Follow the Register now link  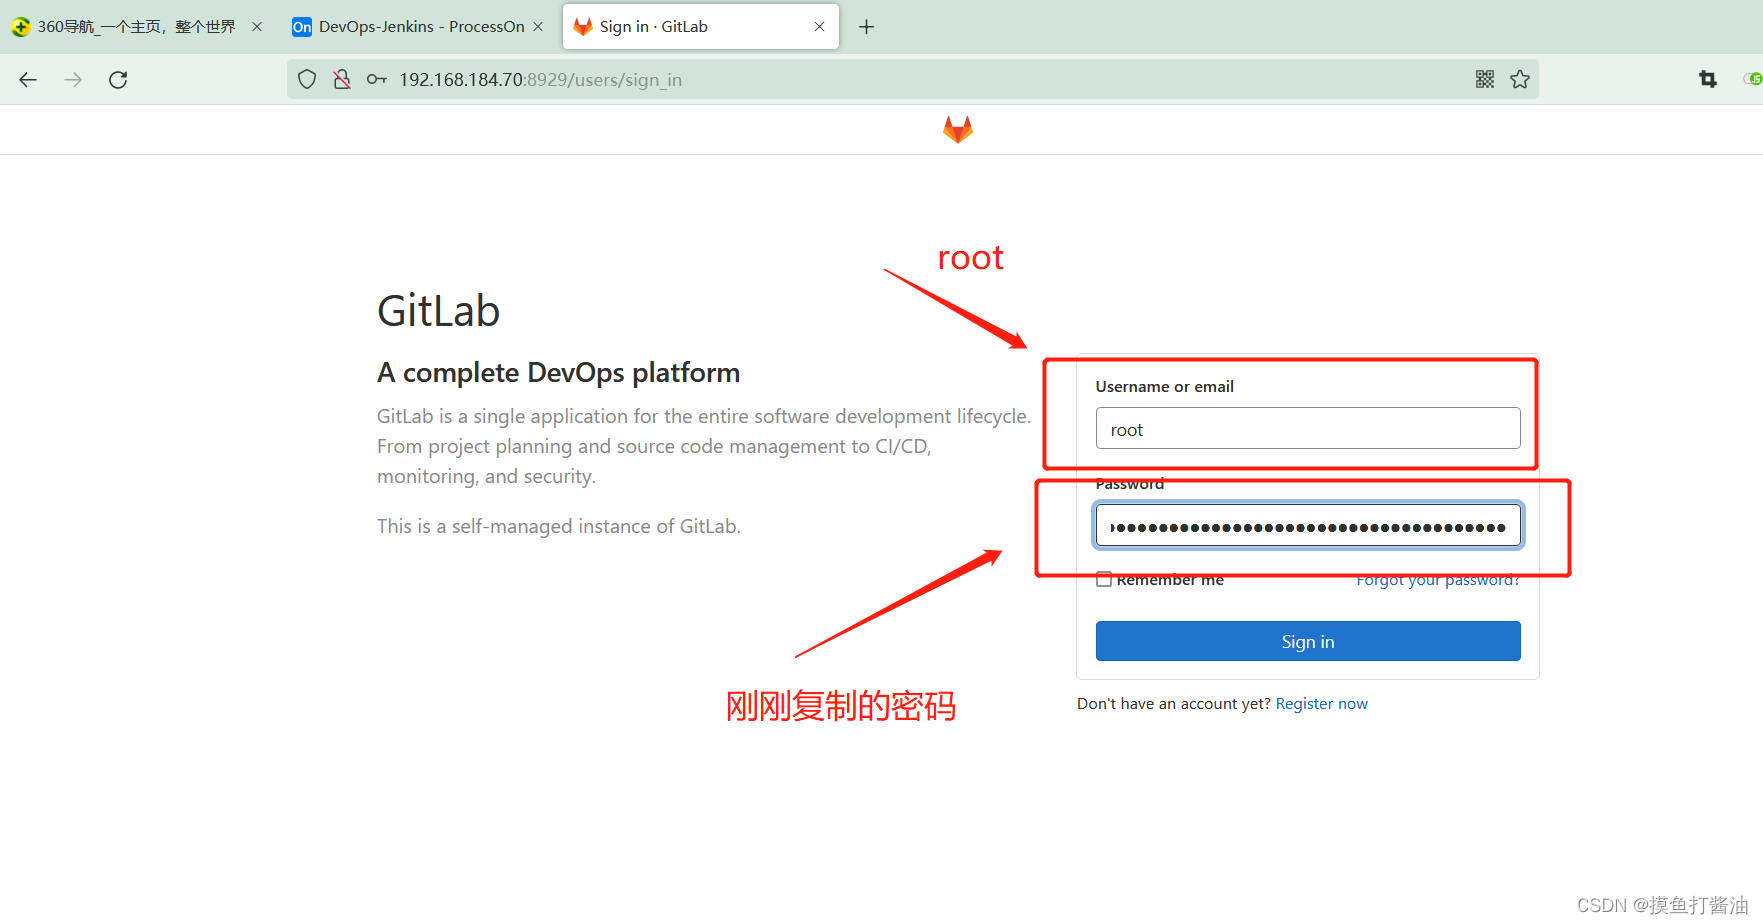(x=1321, y=704)
